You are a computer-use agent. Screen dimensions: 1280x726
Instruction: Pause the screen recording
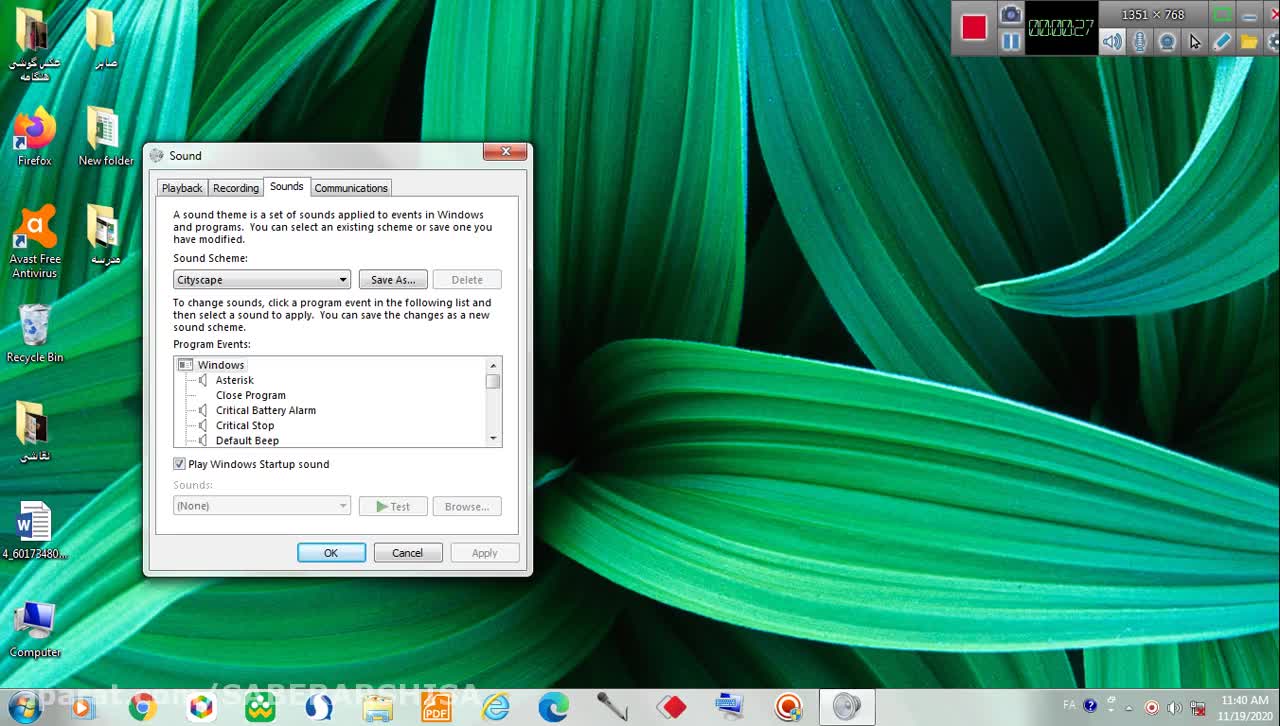pos(1011,41)
